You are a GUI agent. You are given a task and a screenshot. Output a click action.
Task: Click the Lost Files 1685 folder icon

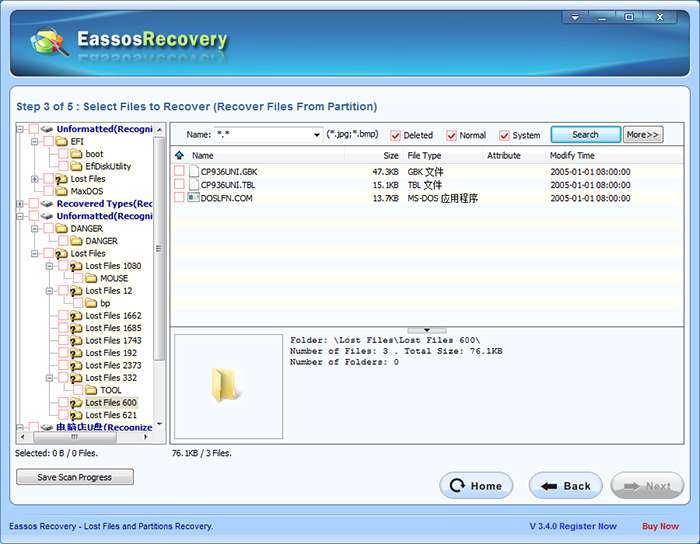(x=76, y=328)
